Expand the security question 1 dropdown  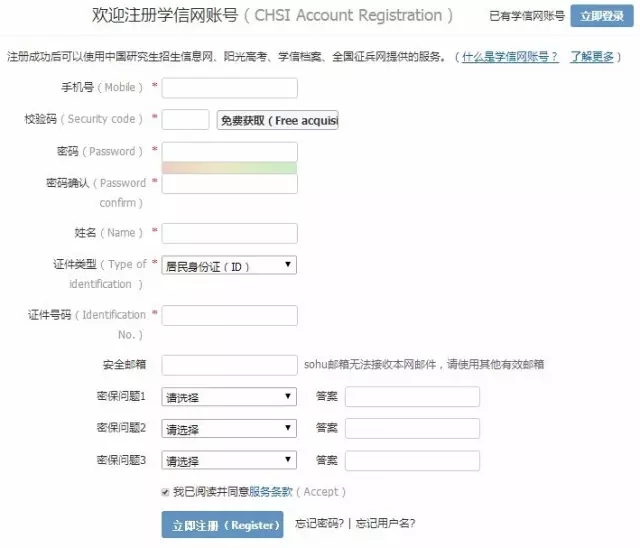tap(229, 397)
